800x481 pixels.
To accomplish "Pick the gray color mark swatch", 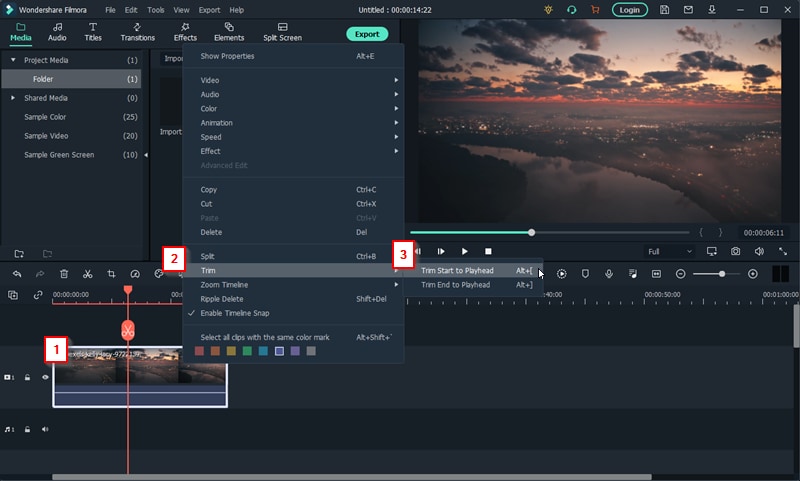I will point(311,351).
